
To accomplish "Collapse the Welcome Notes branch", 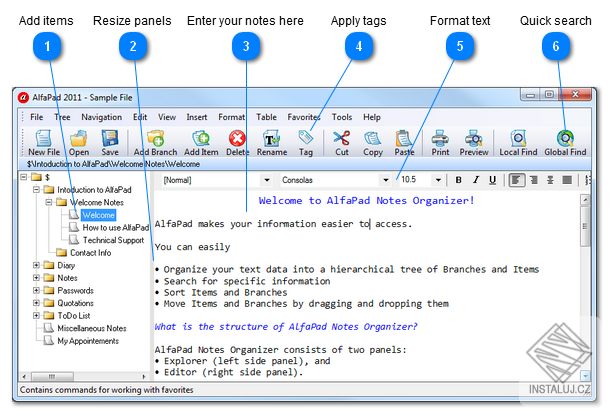I will click(x=49, y=202).
